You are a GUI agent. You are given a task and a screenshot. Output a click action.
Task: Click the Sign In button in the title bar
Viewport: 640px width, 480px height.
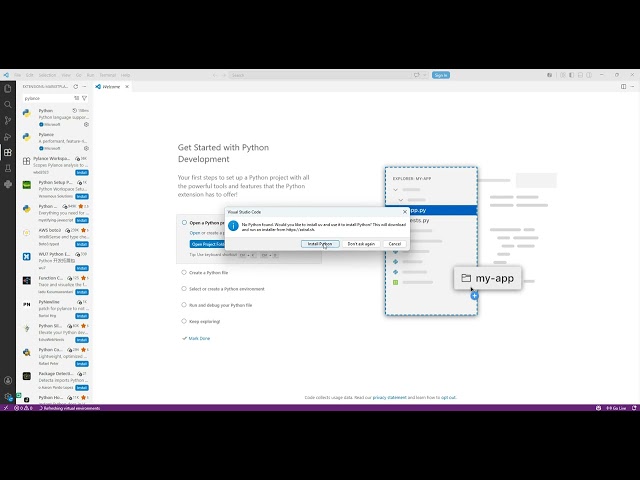[x=441, y=75]
